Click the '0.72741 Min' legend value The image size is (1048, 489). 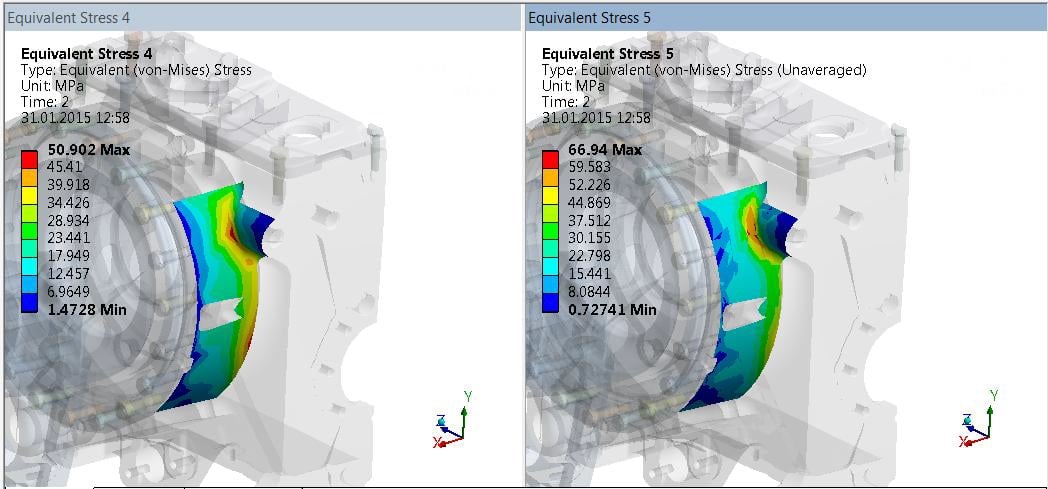pyautogui.click(x=612, y=309)
